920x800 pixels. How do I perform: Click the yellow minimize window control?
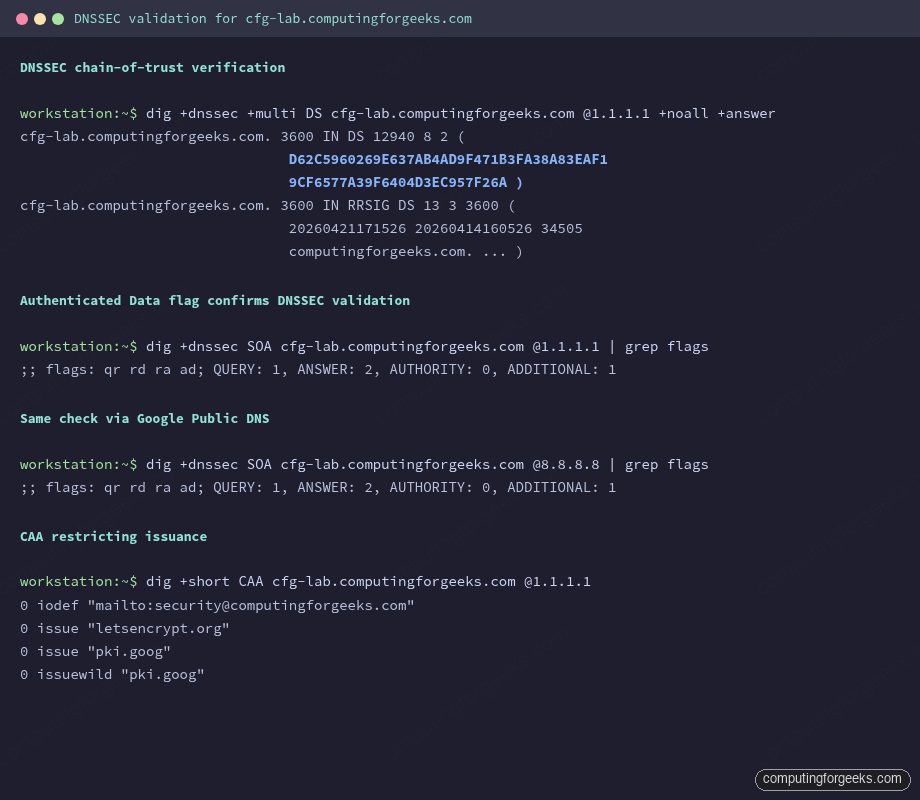click(x=40, y=17)
